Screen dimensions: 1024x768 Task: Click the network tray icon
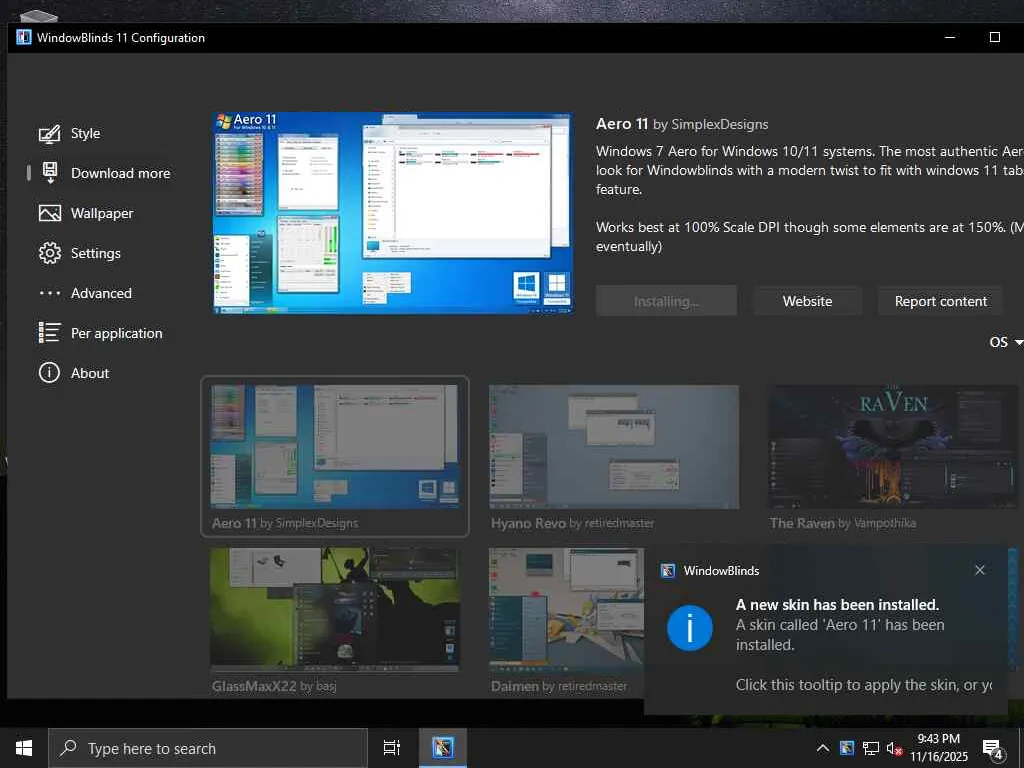click(x=871, y=748)
